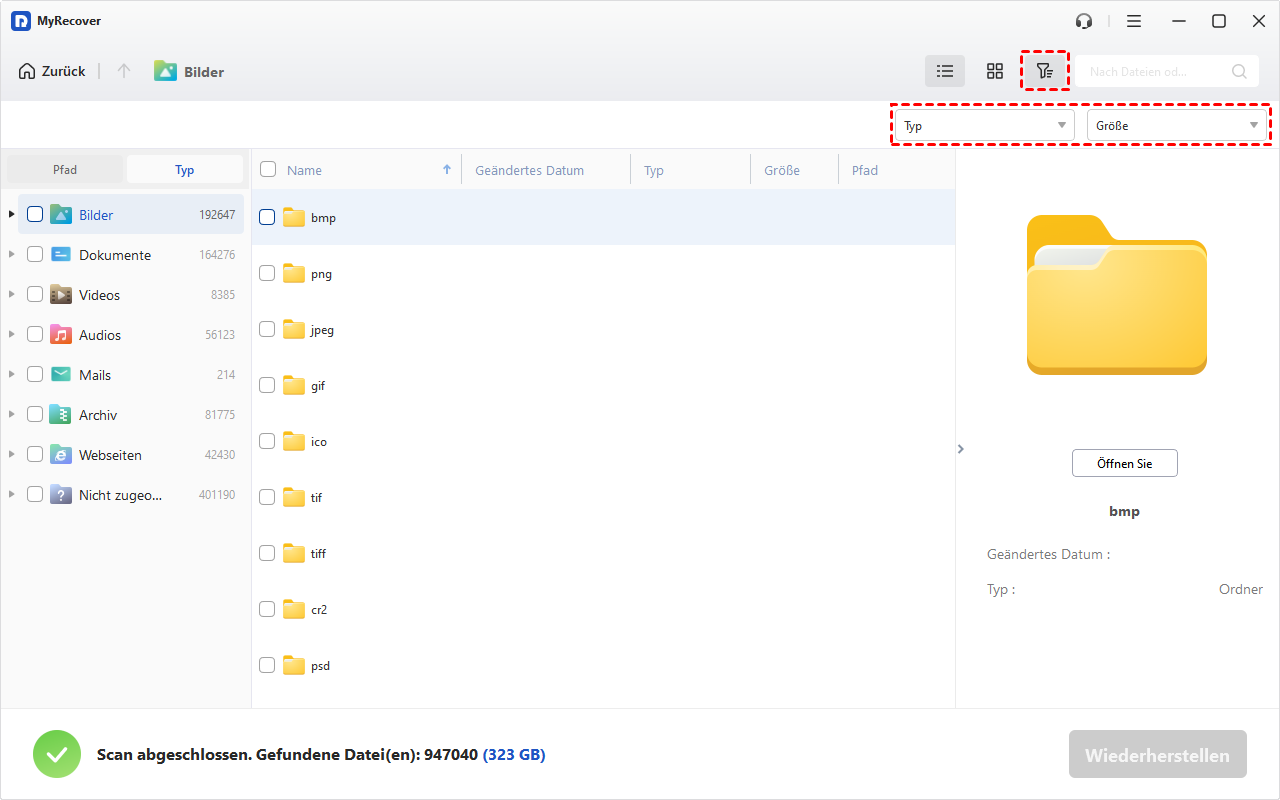Open the Größe filter dropdown
This screenshot has width=1280, height=800.
click(x=1177, y=126)
